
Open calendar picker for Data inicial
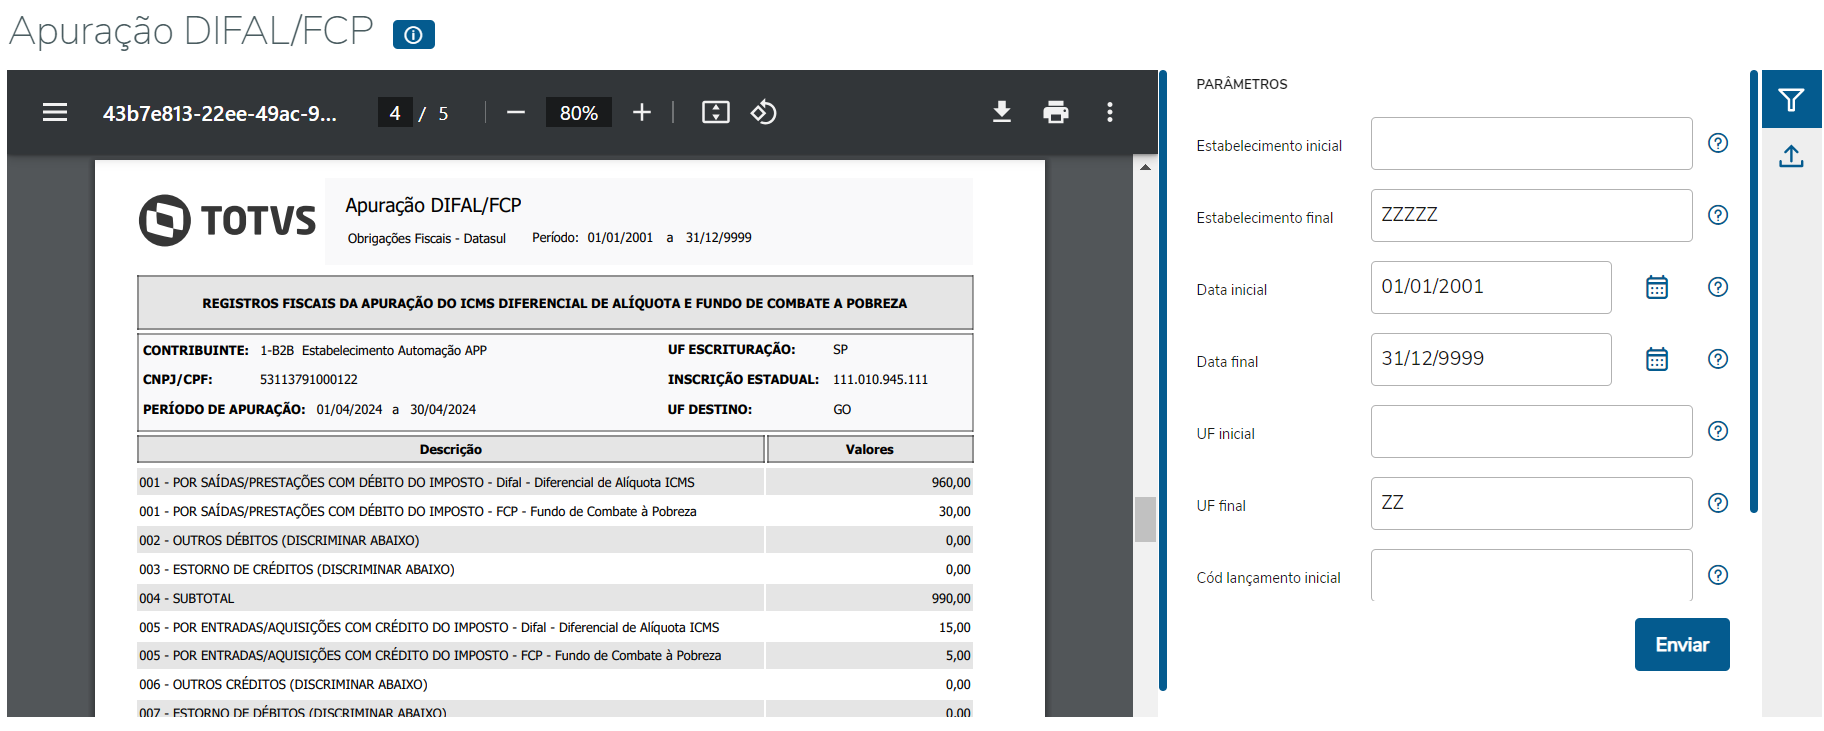click(1657, 288)
